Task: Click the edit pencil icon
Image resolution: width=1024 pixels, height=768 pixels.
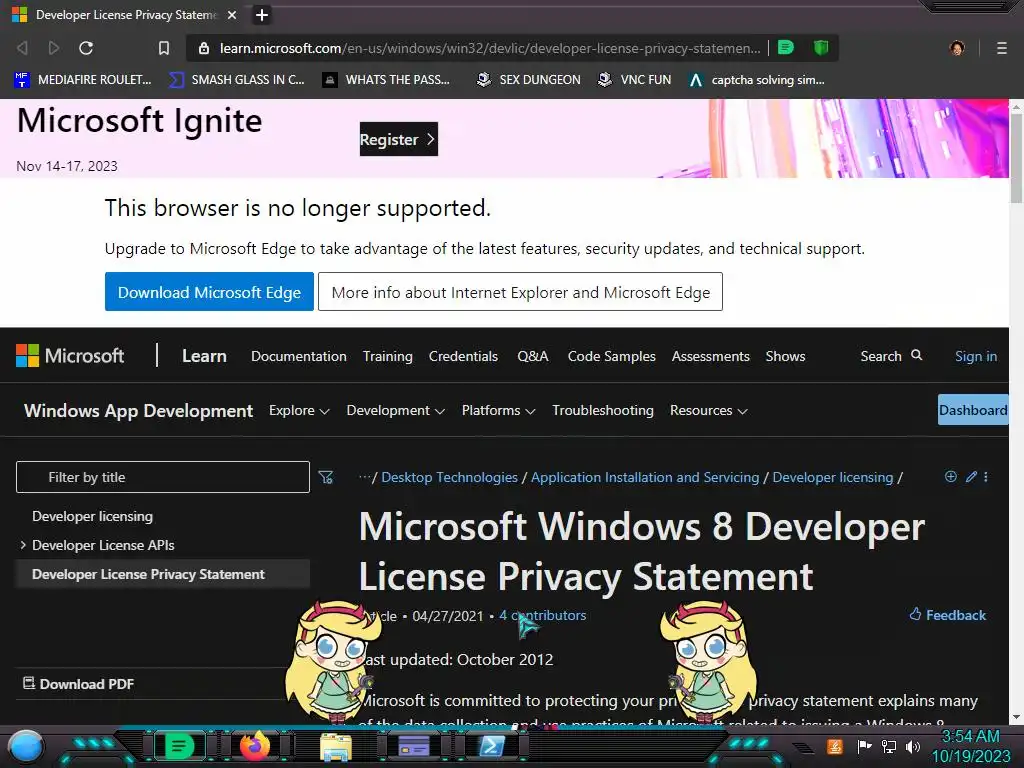Action: pyautogui.click(x=971, y=477)
